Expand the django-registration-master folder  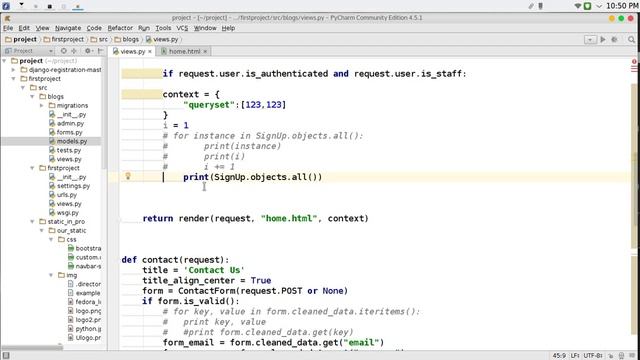pos(13,70)
